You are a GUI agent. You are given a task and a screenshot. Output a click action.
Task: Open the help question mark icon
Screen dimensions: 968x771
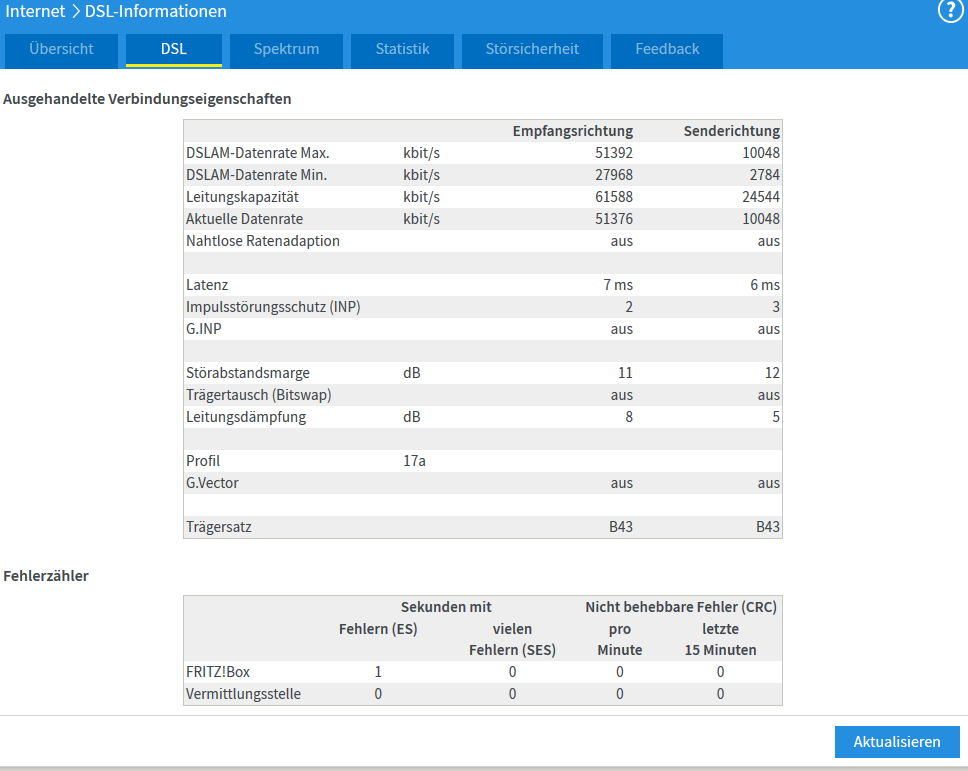(949, 11)
